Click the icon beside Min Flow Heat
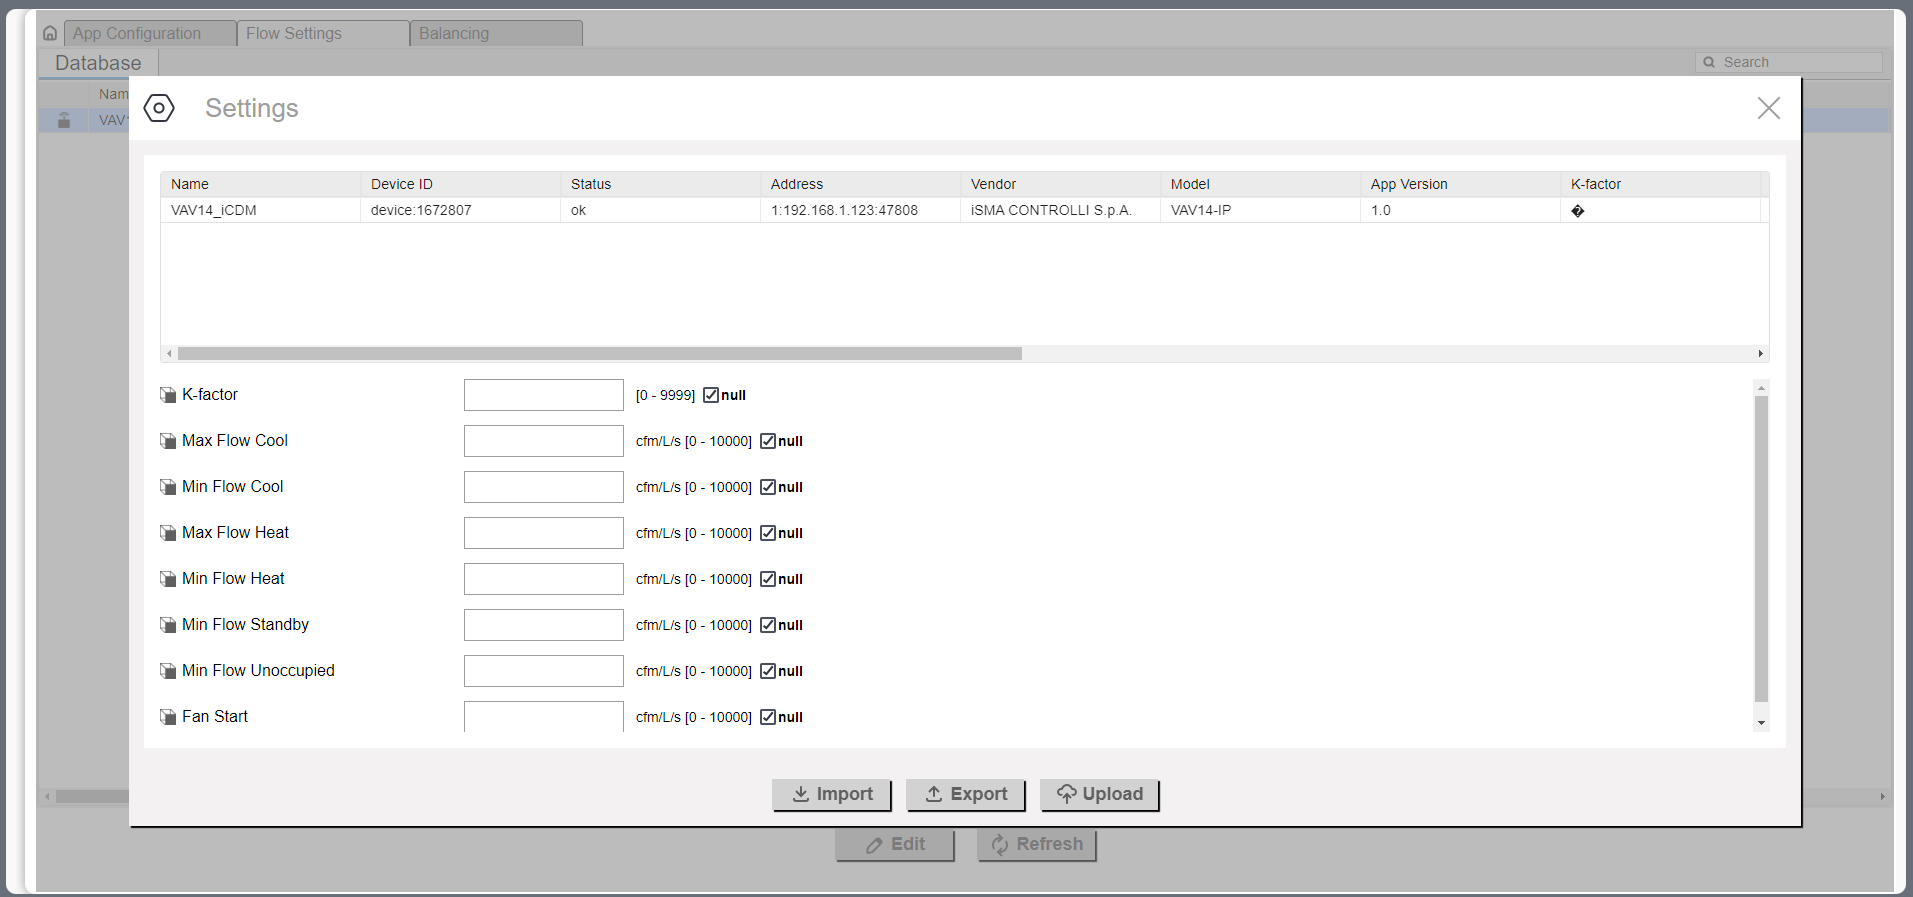Image resolution: width=1913 pixels, height=897 pixels. coord(168,579)
